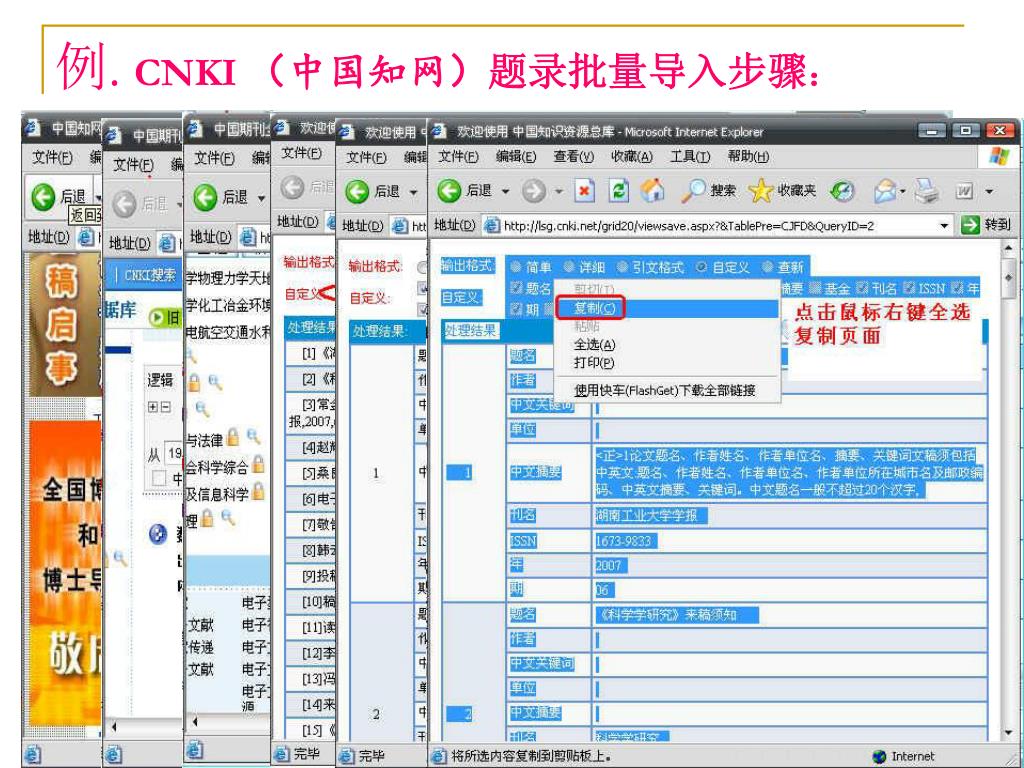Choose 全选(A) in the context menu

[667, 344]
